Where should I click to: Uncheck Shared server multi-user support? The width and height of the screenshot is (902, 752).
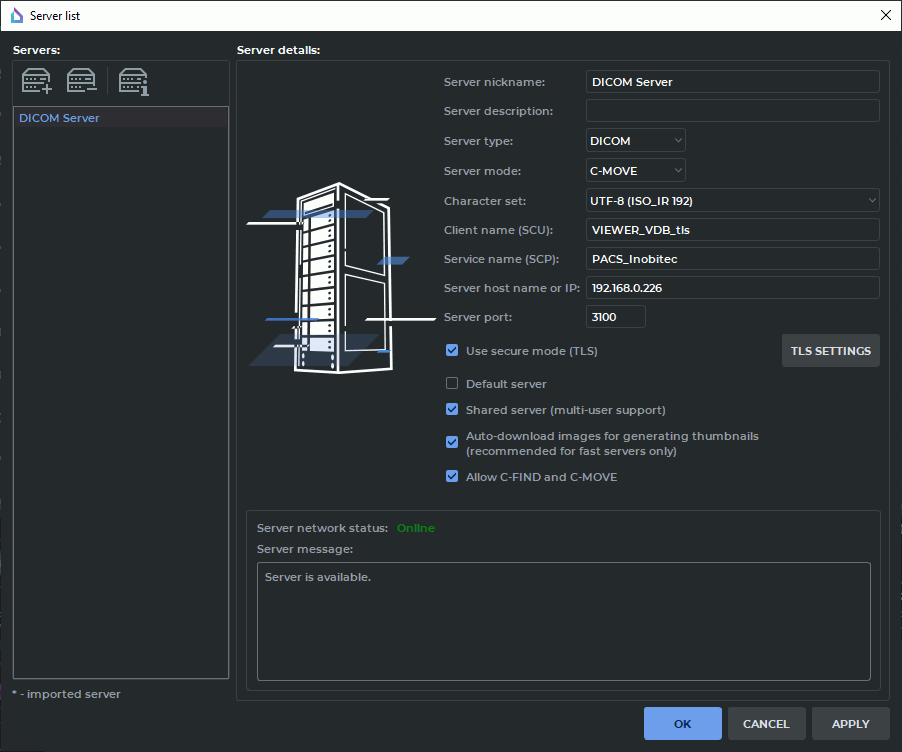coord(452,410)
